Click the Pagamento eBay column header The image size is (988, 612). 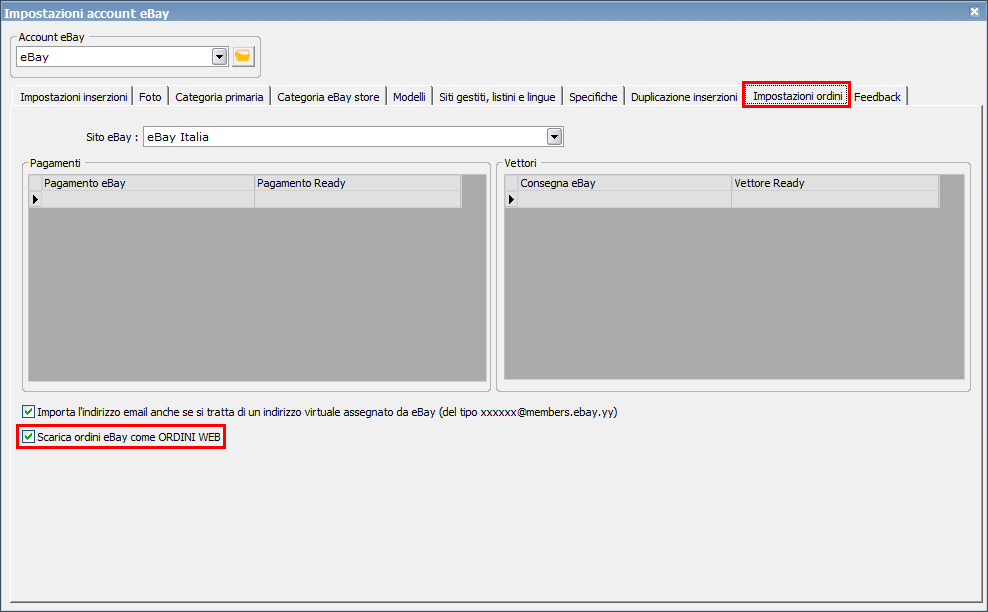click(148, 183)
